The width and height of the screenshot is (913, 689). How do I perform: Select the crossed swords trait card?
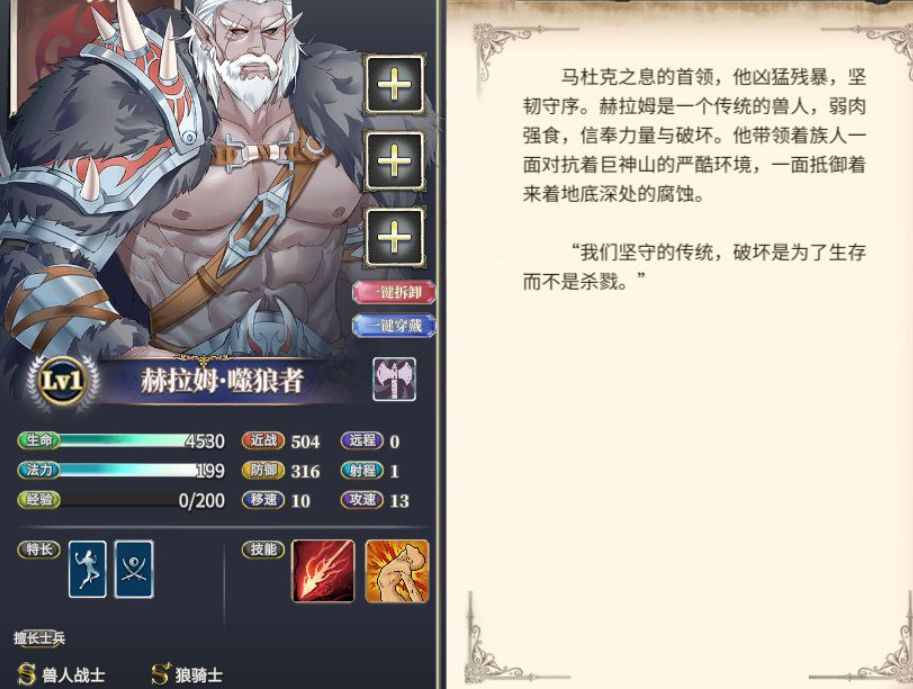click(x=134, y=569)
